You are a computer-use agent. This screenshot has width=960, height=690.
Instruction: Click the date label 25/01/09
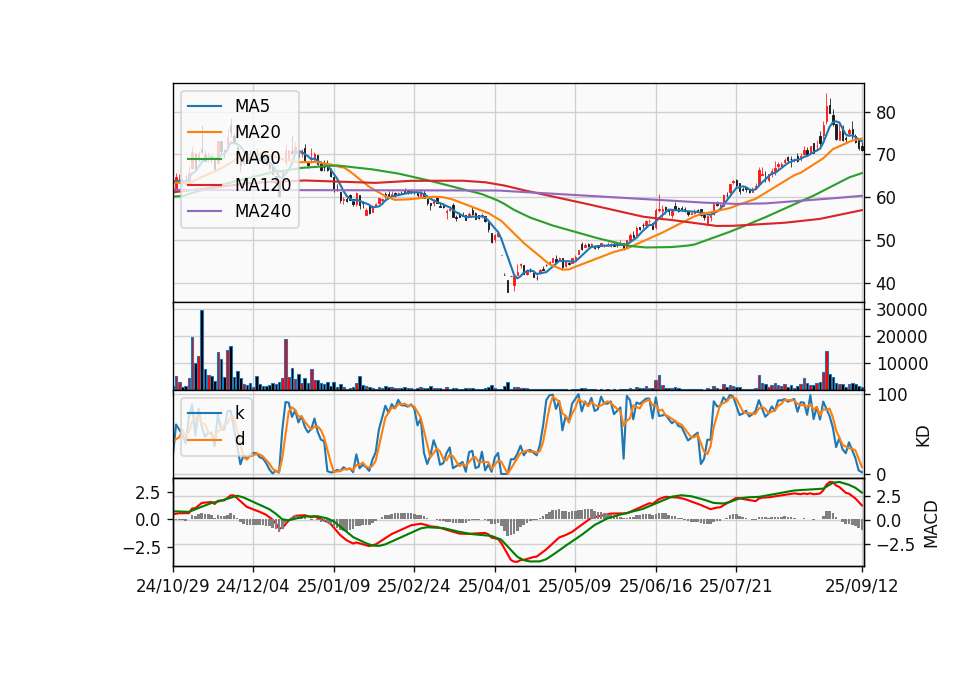(x=334, y=586)
